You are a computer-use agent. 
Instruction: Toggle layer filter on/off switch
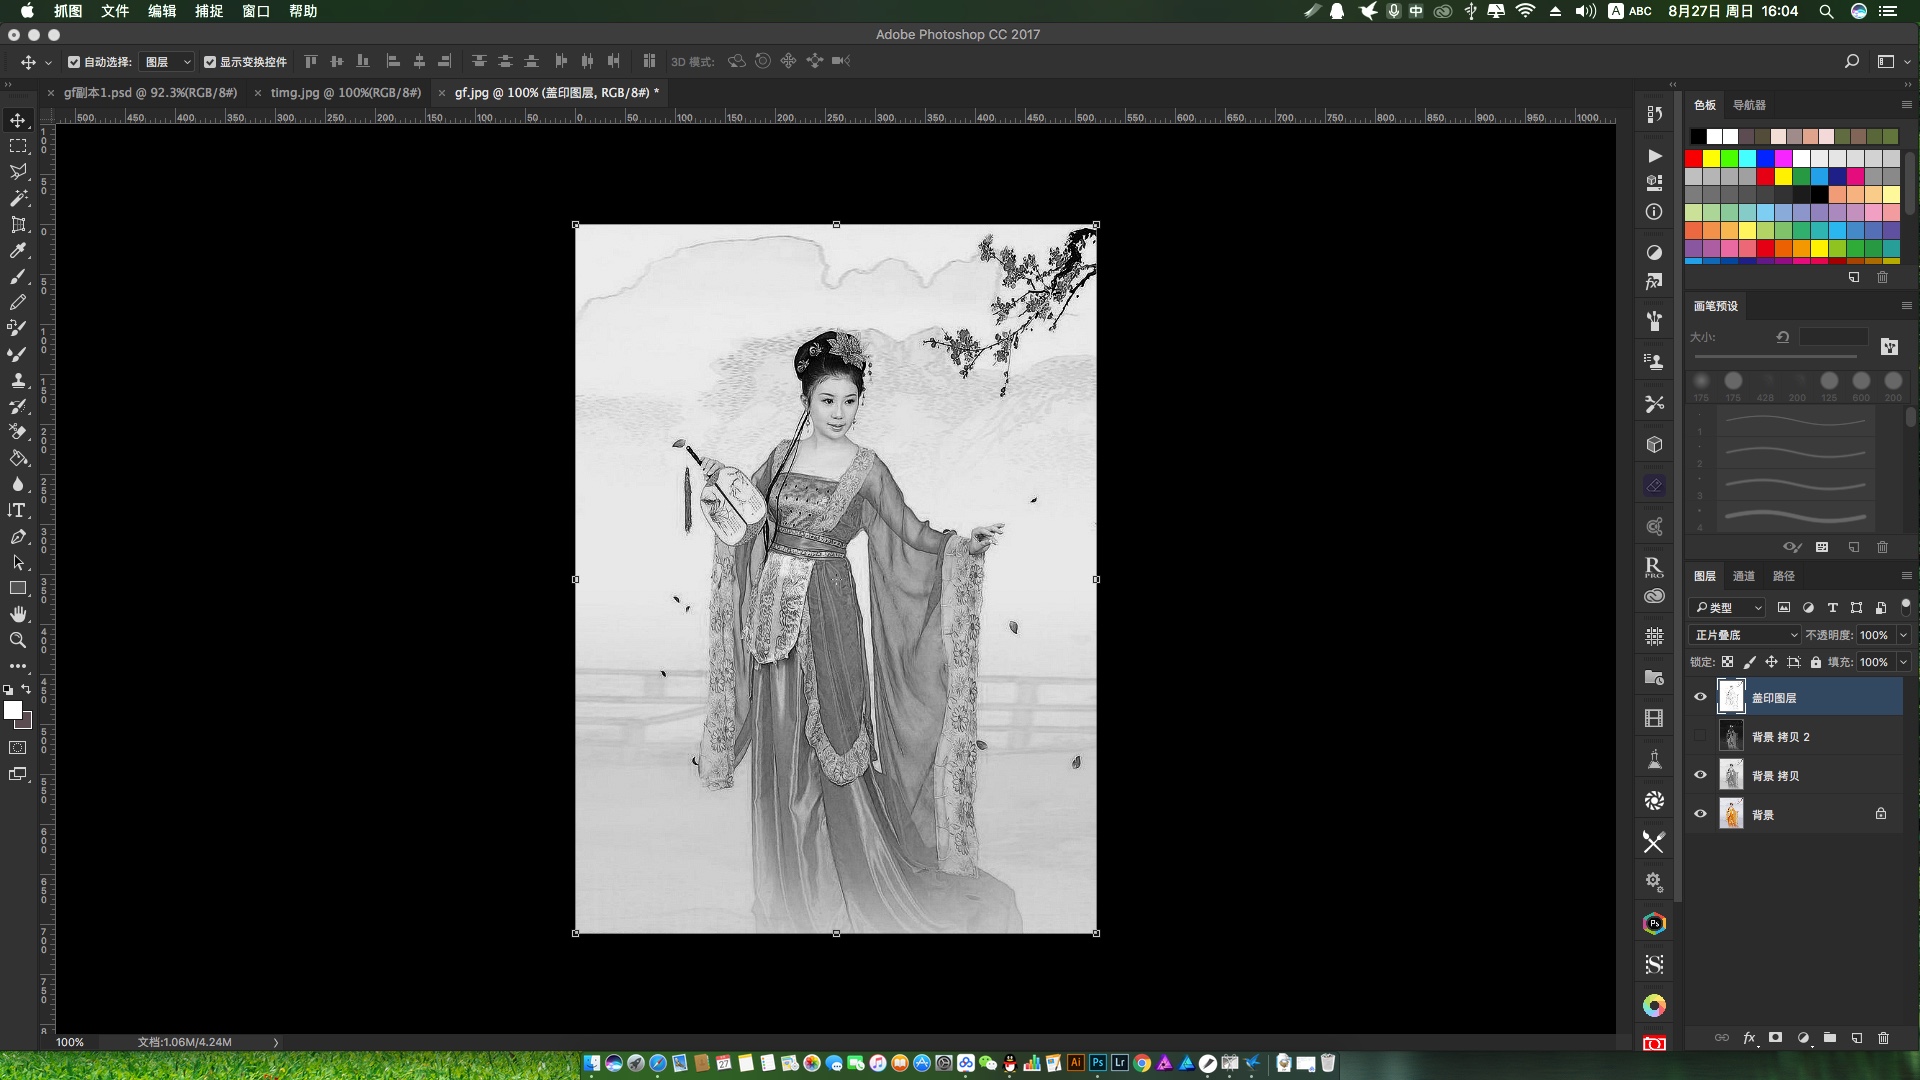(1905, 606)
